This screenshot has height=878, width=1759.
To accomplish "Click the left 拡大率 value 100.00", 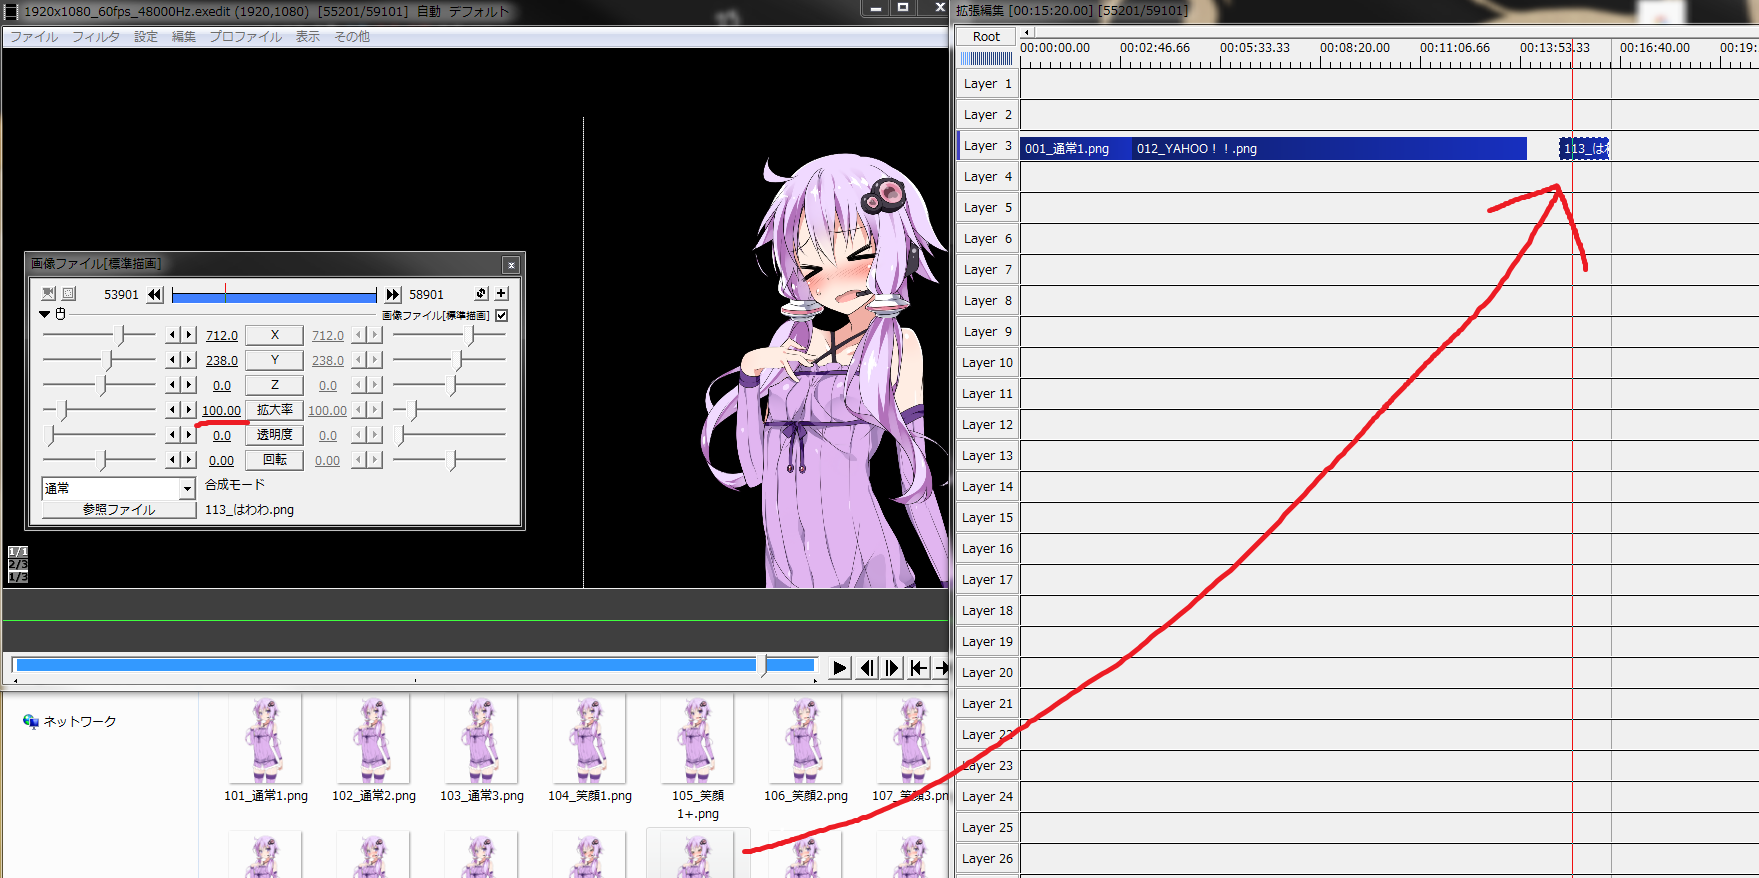I will [221, 411].
